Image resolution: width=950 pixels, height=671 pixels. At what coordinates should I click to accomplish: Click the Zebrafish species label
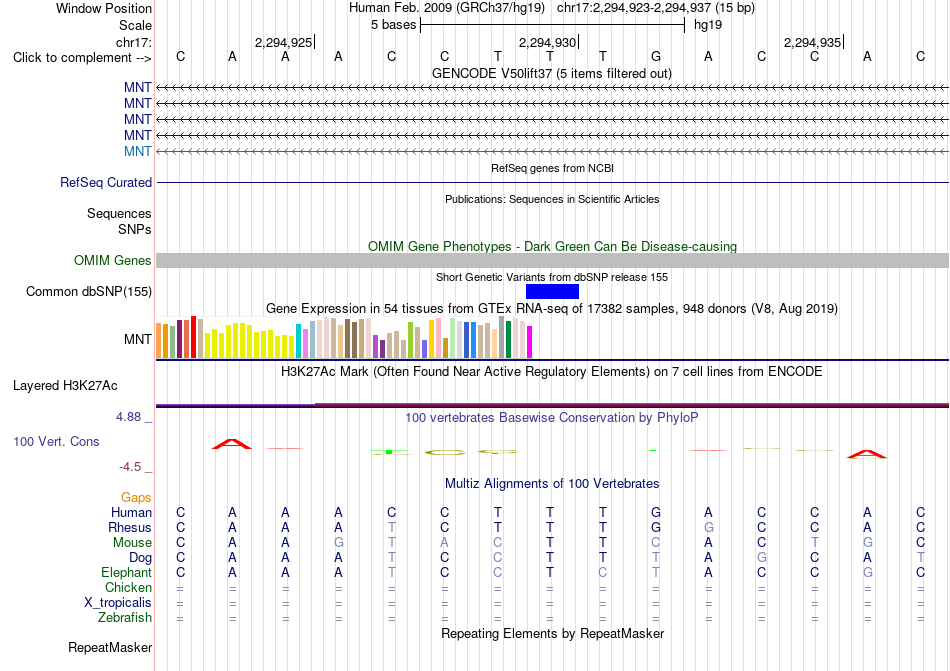click(x=125, y=618)
